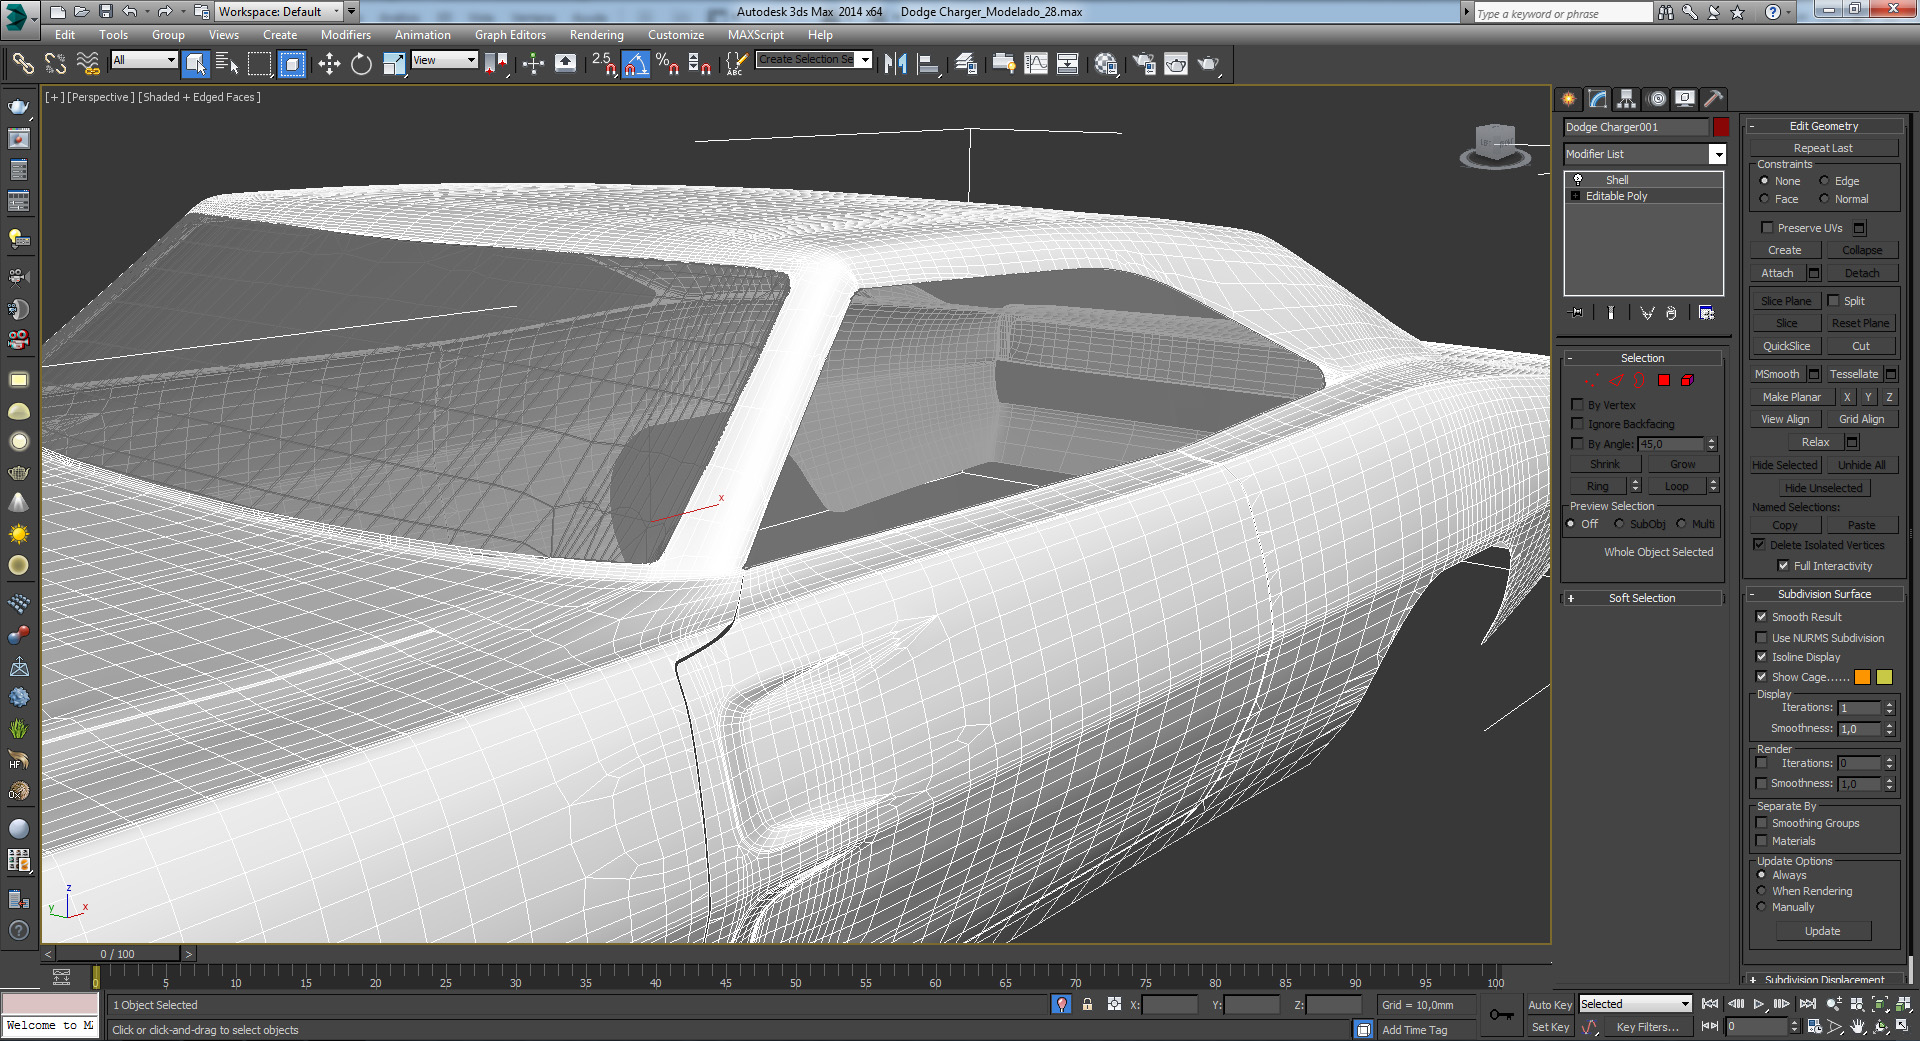Click the Mirror tool icon
This screenshot has height=1041, width=1920.
(x=895, y=64)
